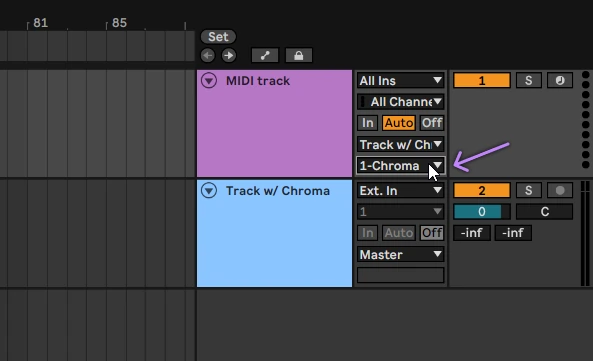The width and height of the screenshot is (593, 361).
Task: Open the disabled input channel 1 dropdown
Action: 401,212
